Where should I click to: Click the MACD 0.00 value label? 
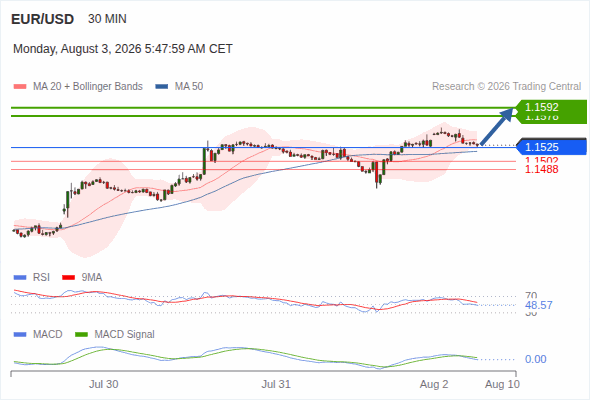tap(535, 359)
